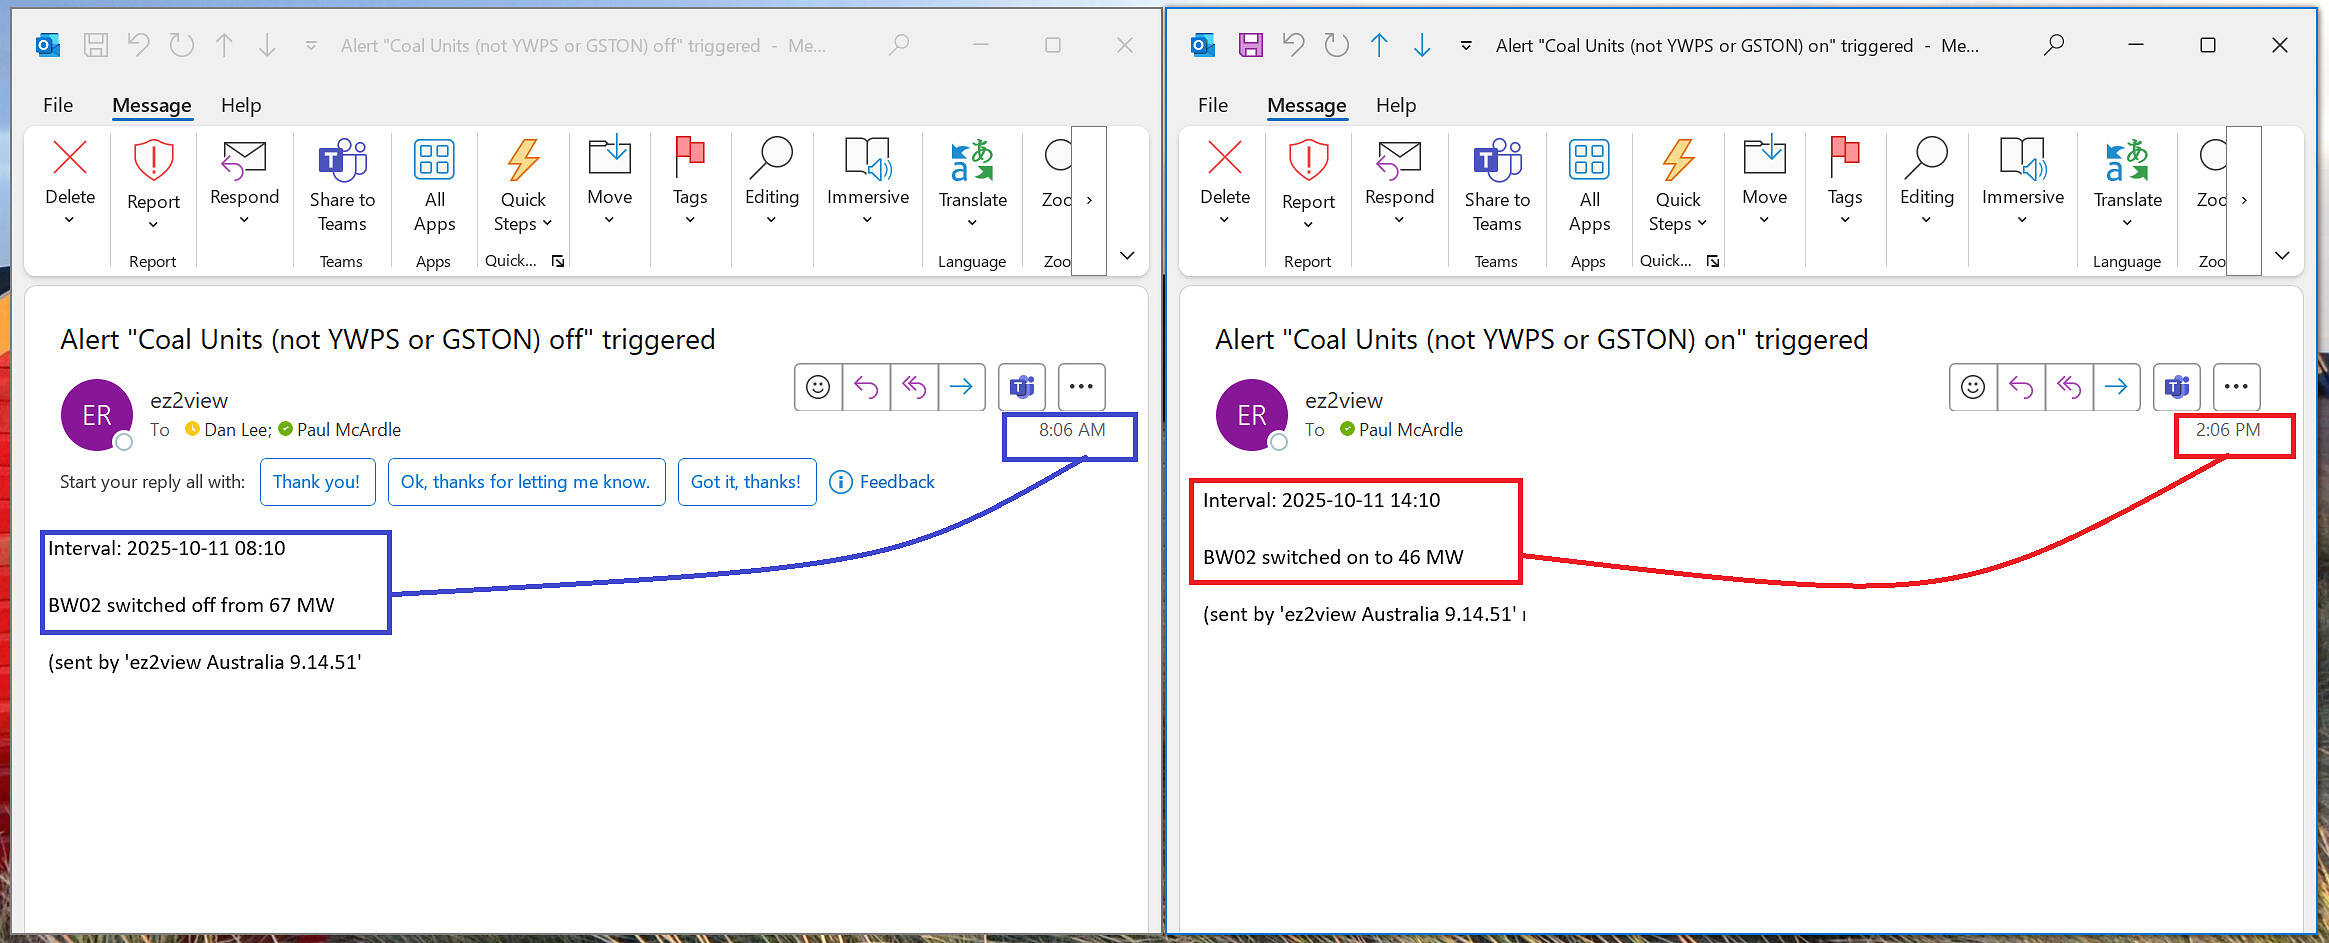Click Reply All arrow in right email
This screenshot has width=2329, height=943.
[x=2068, y=387]
